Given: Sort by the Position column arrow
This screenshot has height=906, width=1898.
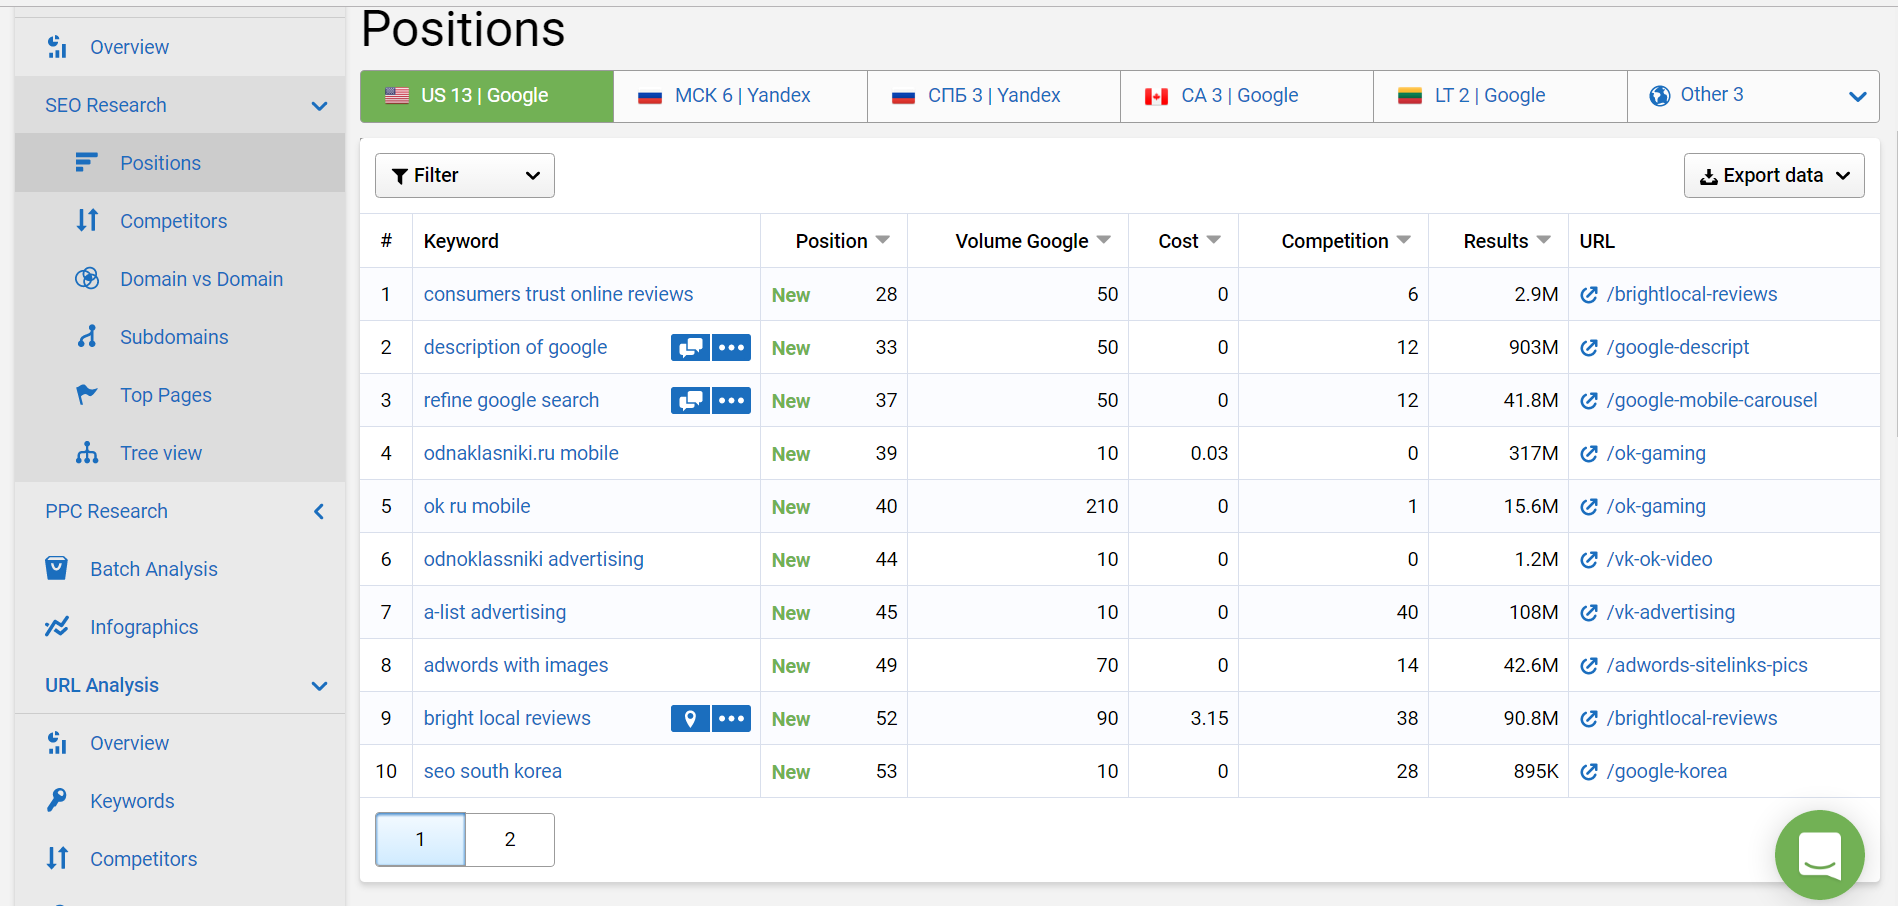Looking at the screenshot, I should point(883,240).
